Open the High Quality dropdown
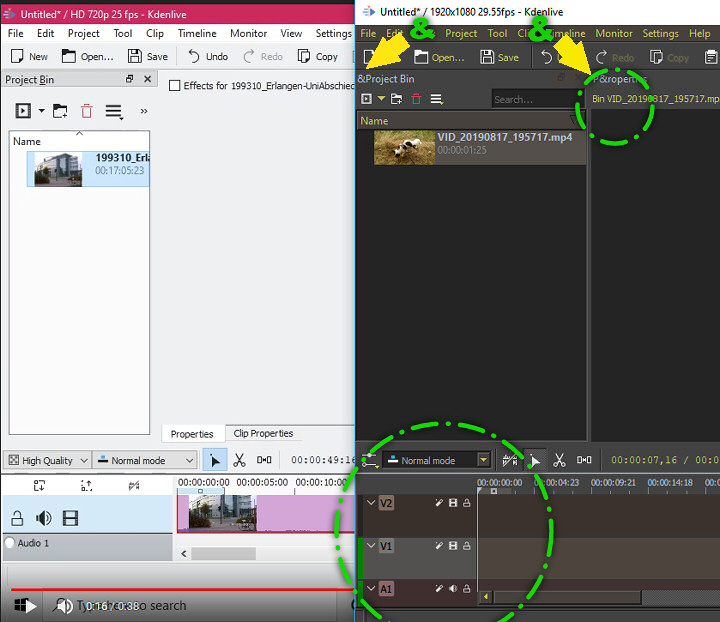Image resolution: width=720 pixels, height=622 pixels. point(47,460)
